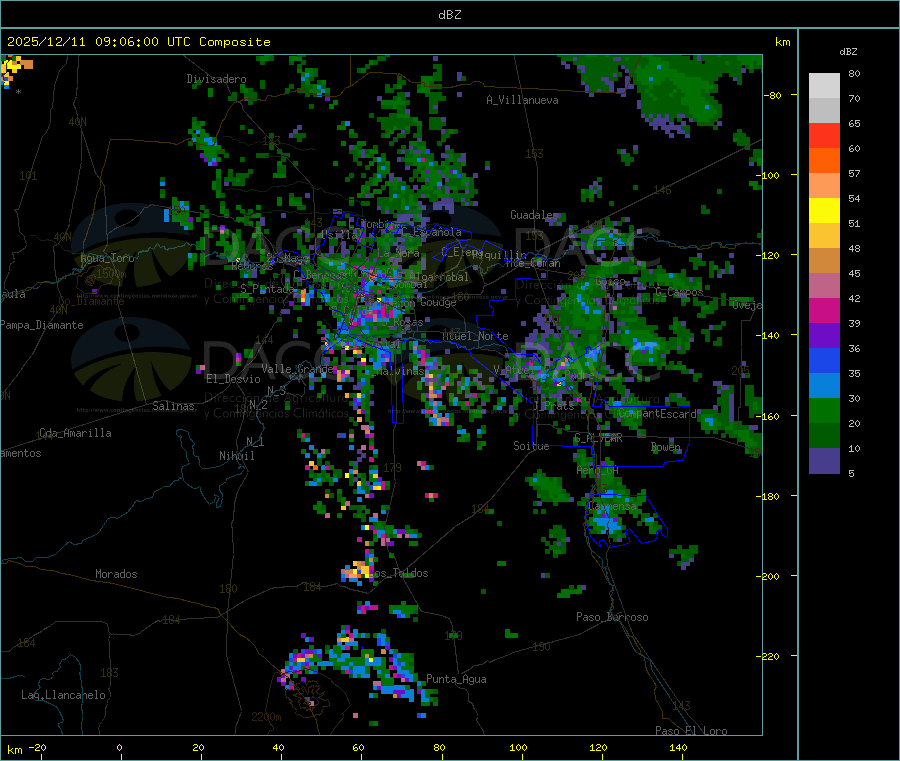The image size is (900, 761).
Task: Select the bright green 20 dBZ legend swatch
Action: pos(824,410)
